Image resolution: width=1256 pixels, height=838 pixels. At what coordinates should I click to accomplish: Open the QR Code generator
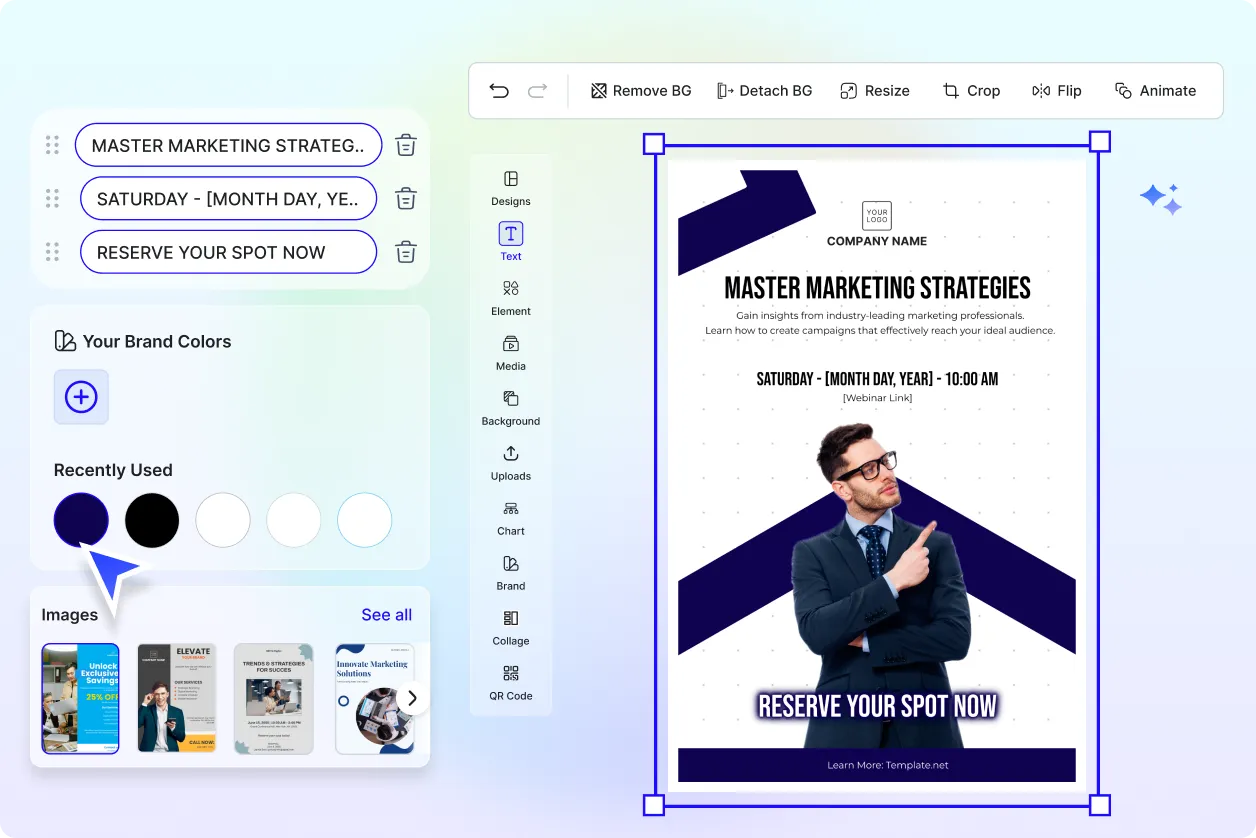click(510, 683)
